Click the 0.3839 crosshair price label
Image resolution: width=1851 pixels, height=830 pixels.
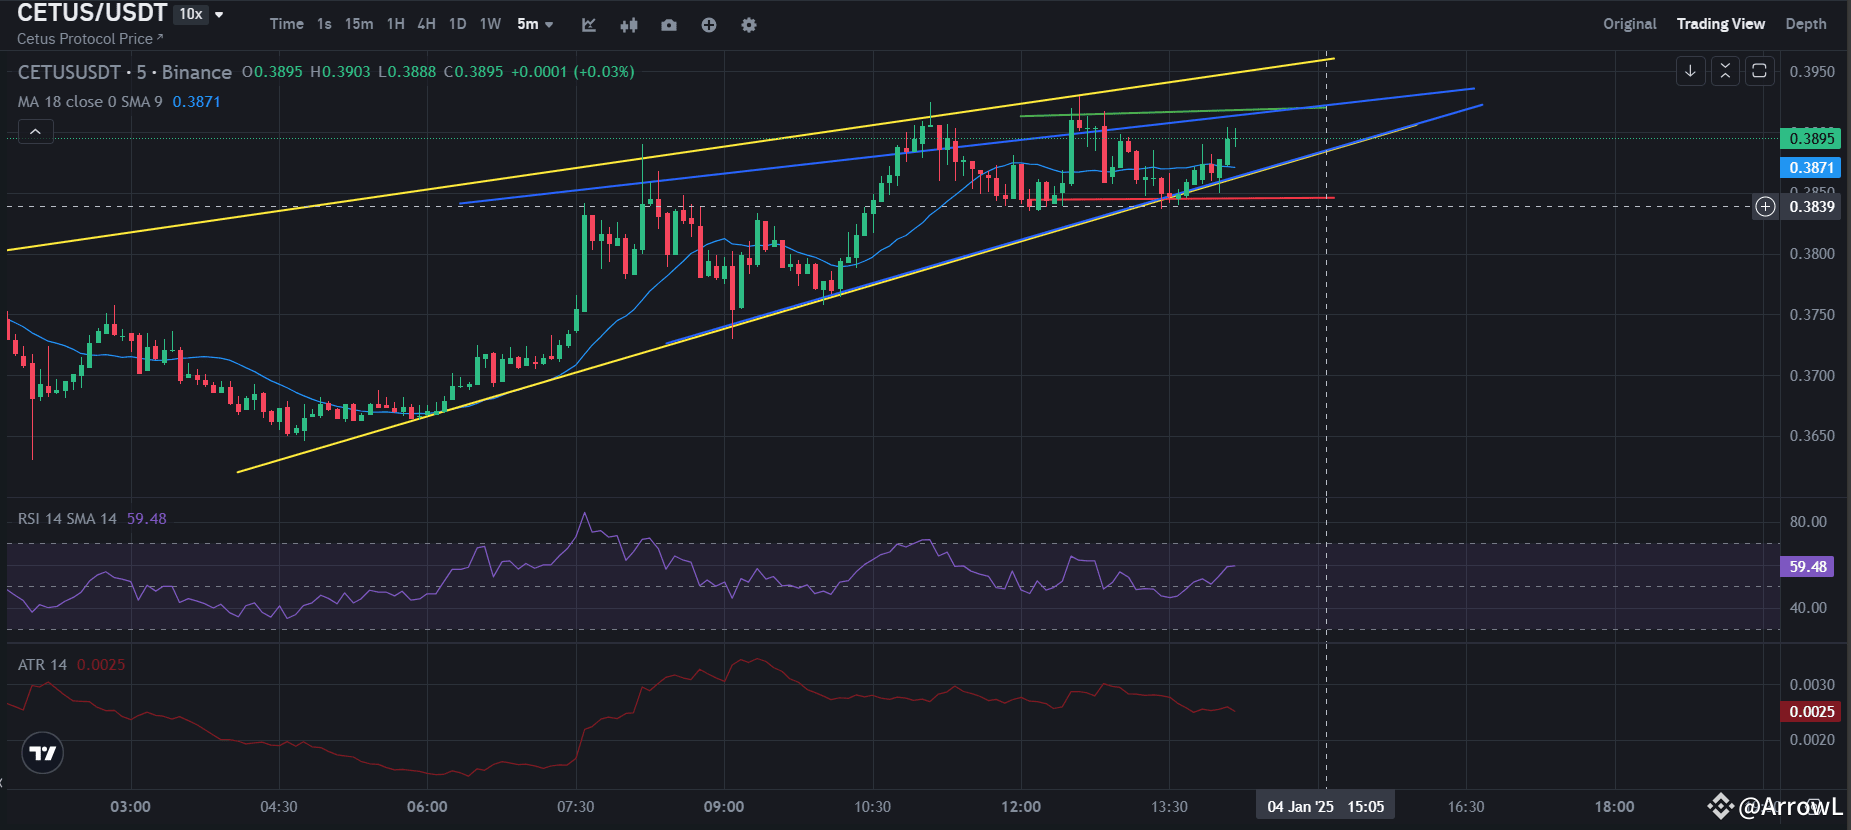tap(1811, 207)
